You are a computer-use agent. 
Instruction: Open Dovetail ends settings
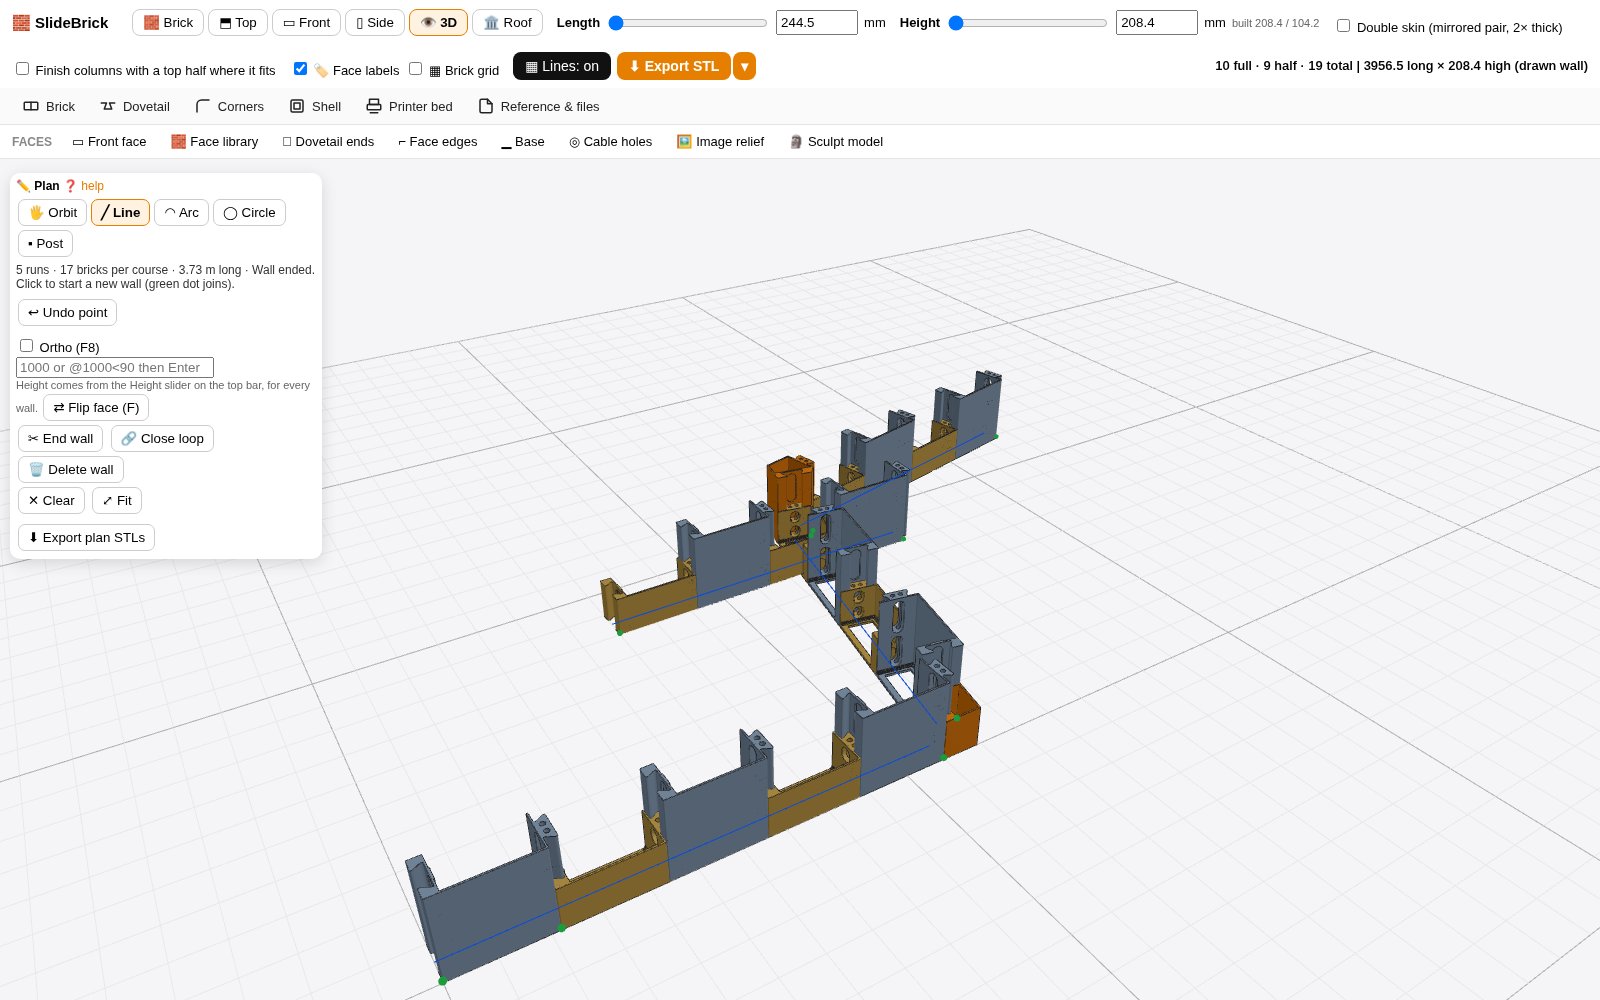coord(328,141)
